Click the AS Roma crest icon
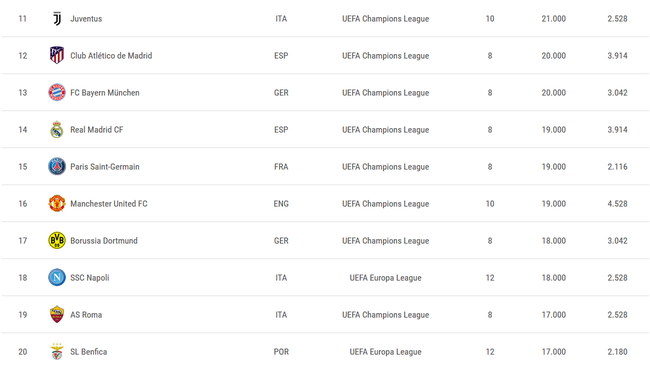The image size is (650, 369). (x=57, y=314)
